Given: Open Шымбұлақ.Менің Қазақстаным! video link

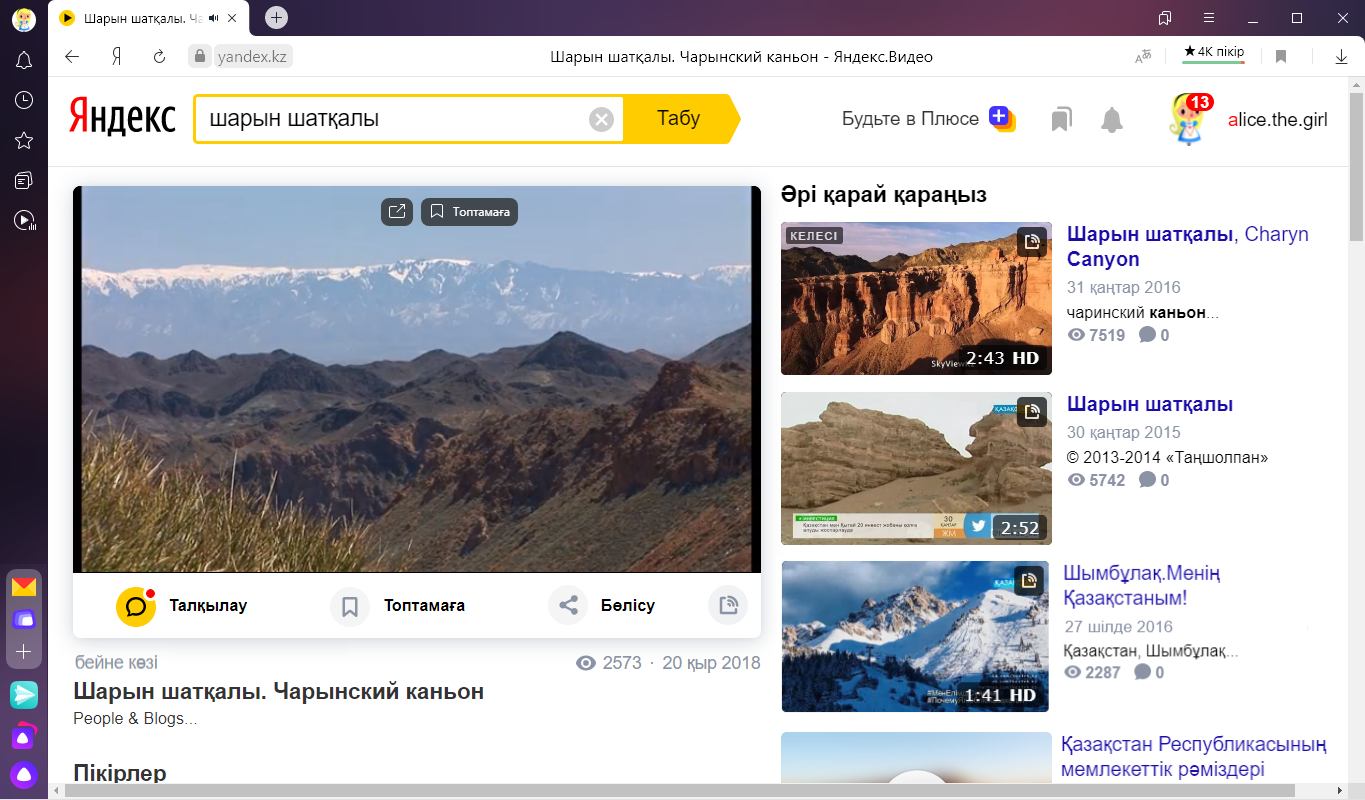Looking at the screenshot, I should coord(1142,586).
